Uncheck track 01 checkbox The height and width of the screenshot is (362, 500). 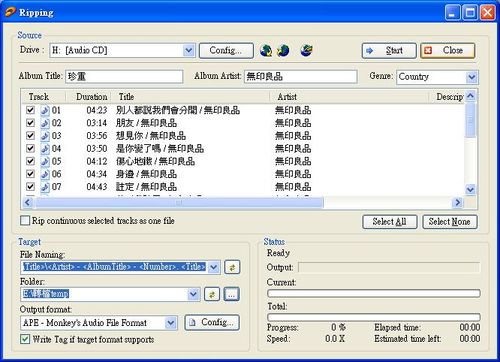[30, 110]
